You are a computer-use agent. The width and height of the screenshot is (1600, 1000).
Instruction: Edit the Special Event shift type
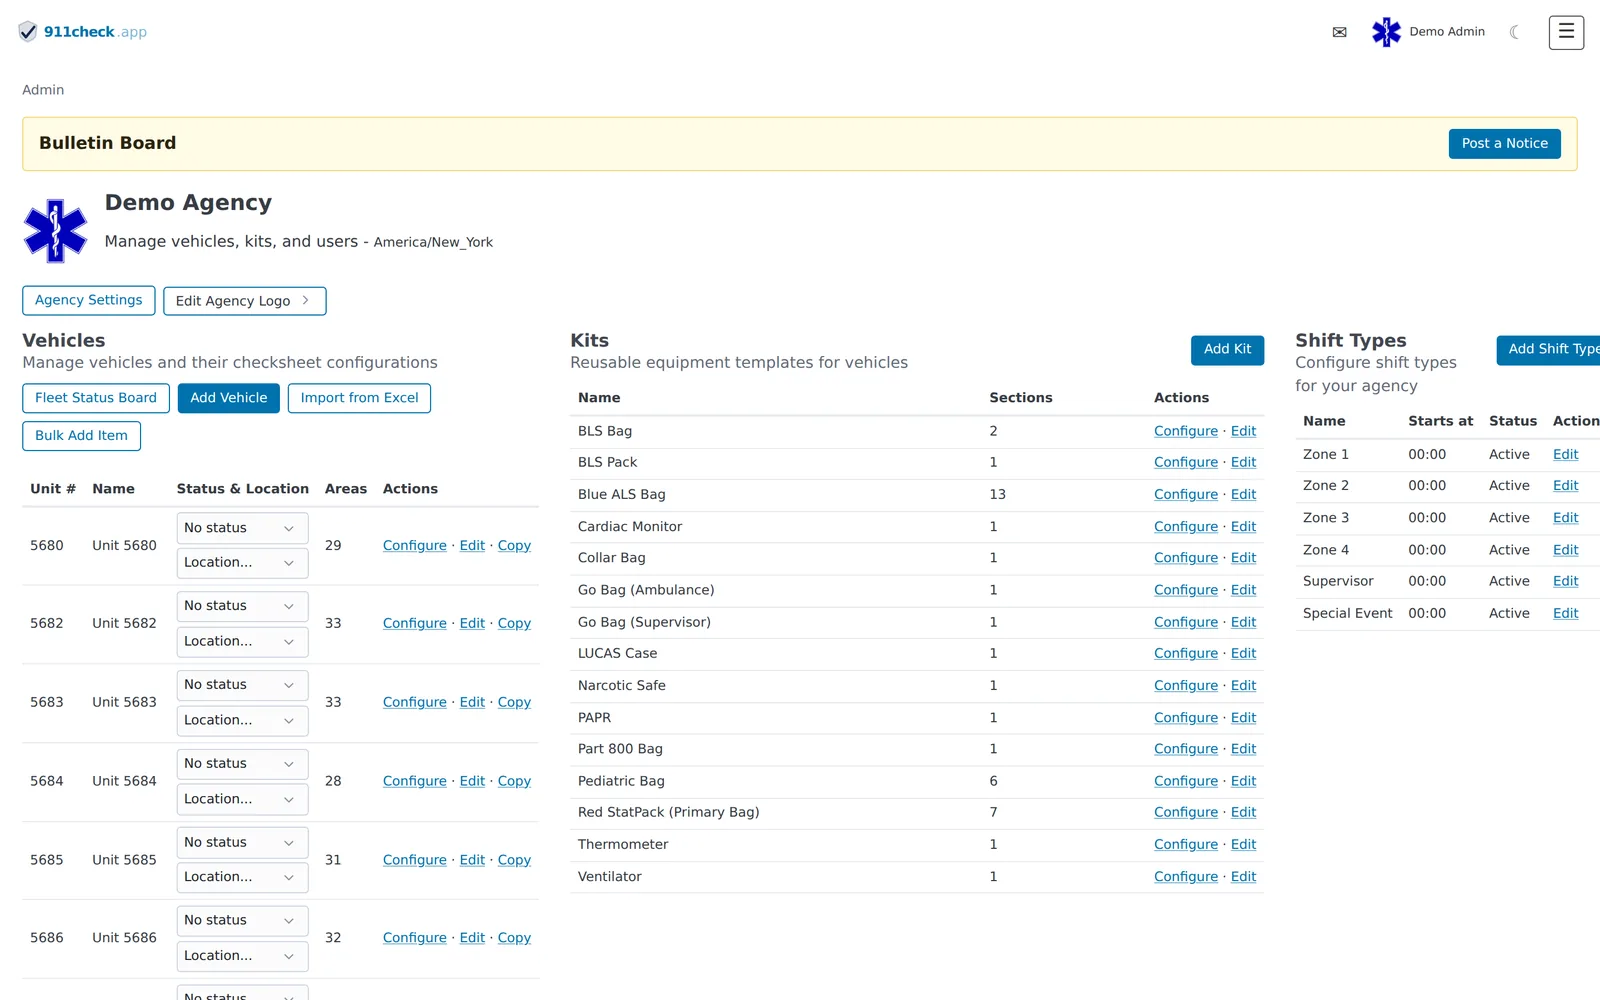point(1565,614)
